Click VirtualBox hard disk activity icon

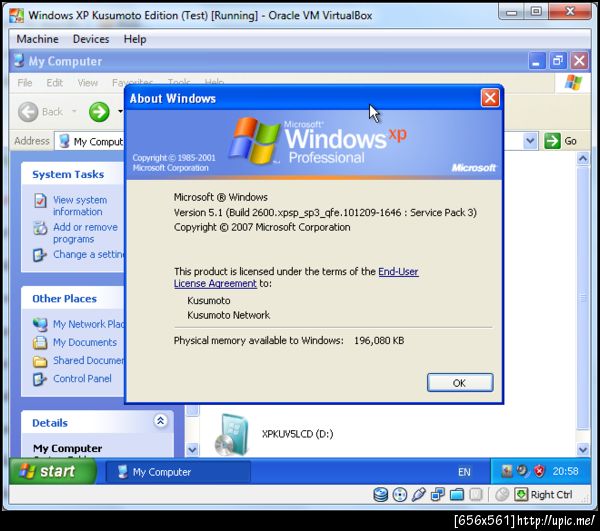point(381,495)
